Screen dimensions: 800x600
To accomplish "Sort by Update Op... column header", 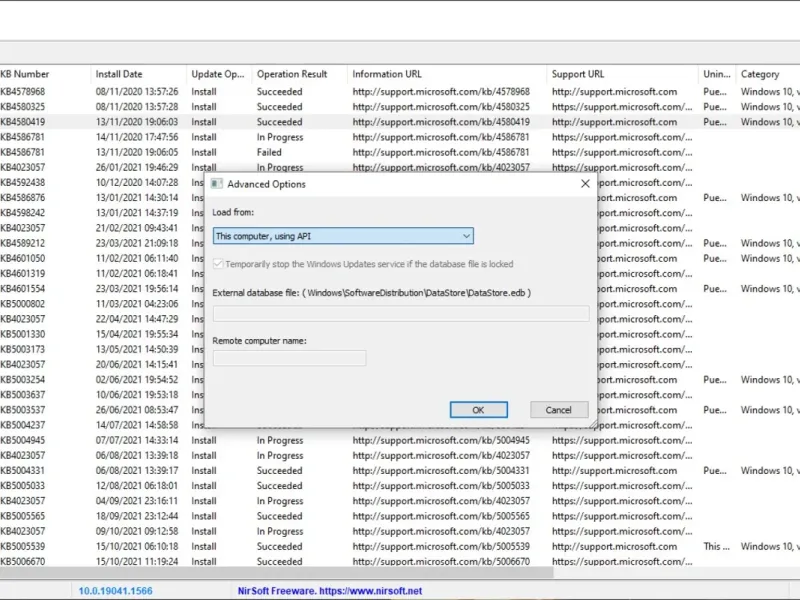I will coord(219,74).
